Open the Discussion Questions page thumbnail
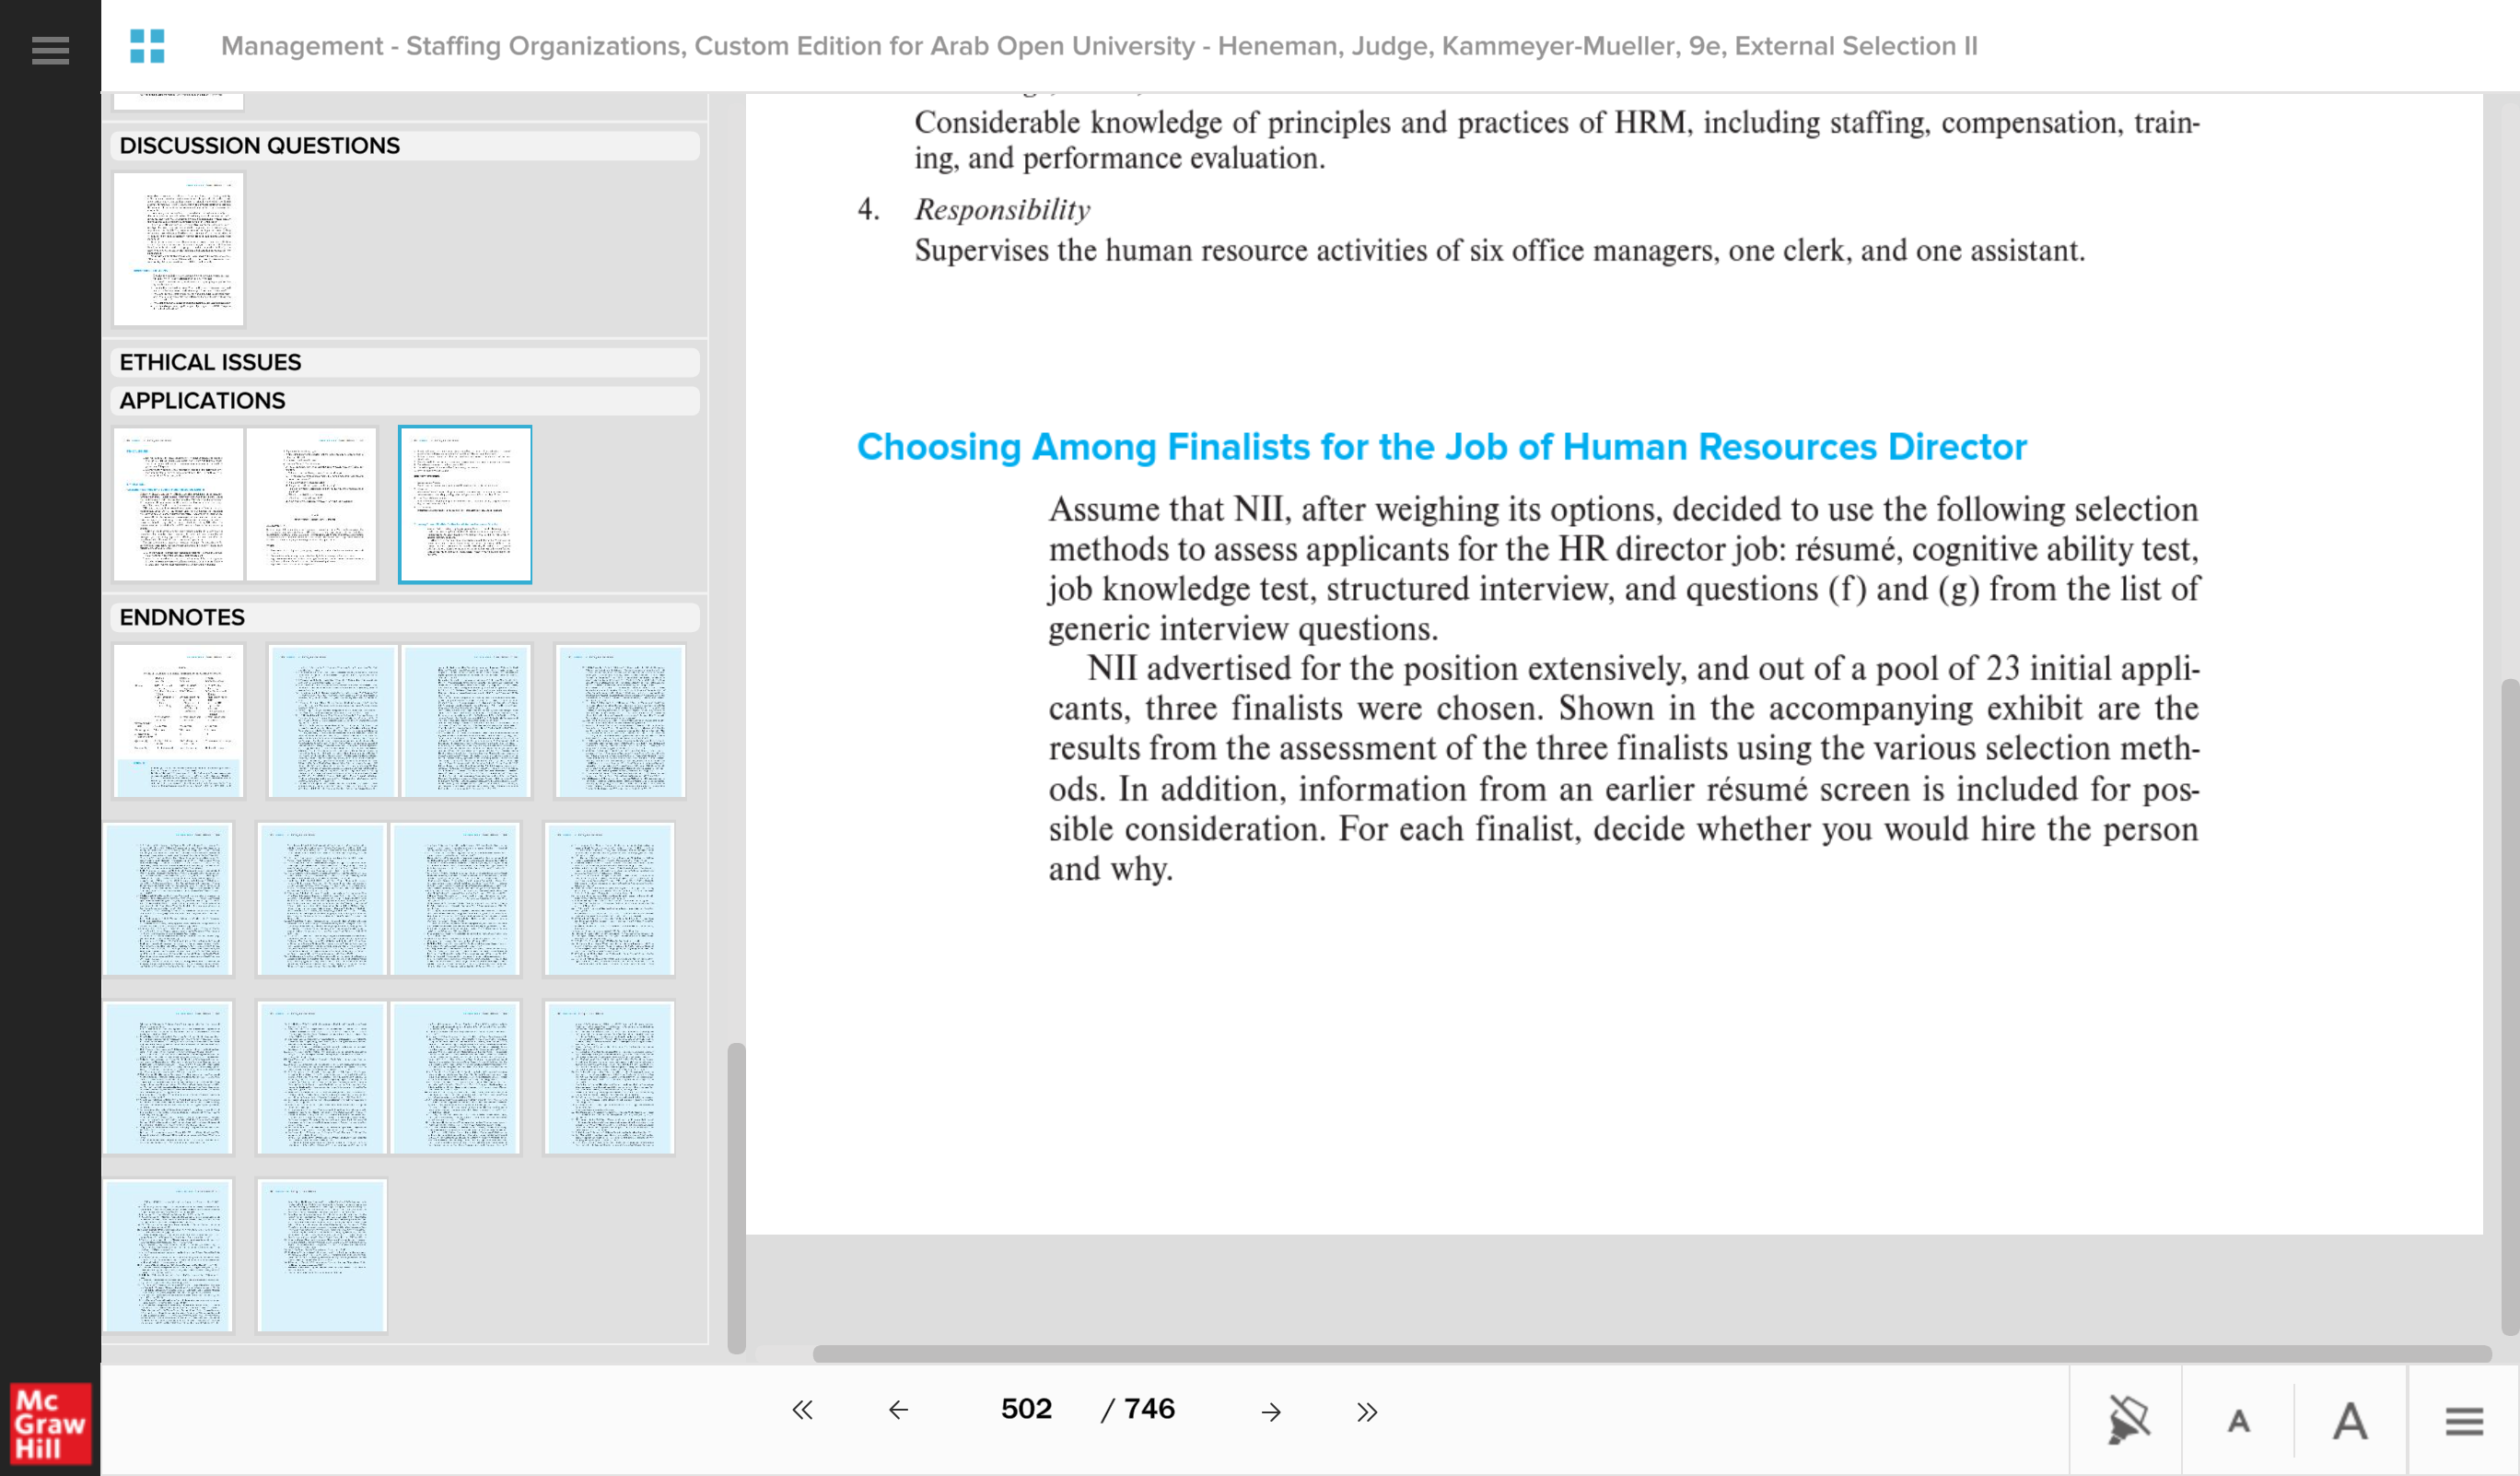The height and width of the screenshot is (1476, 2520). click(179, 249)
